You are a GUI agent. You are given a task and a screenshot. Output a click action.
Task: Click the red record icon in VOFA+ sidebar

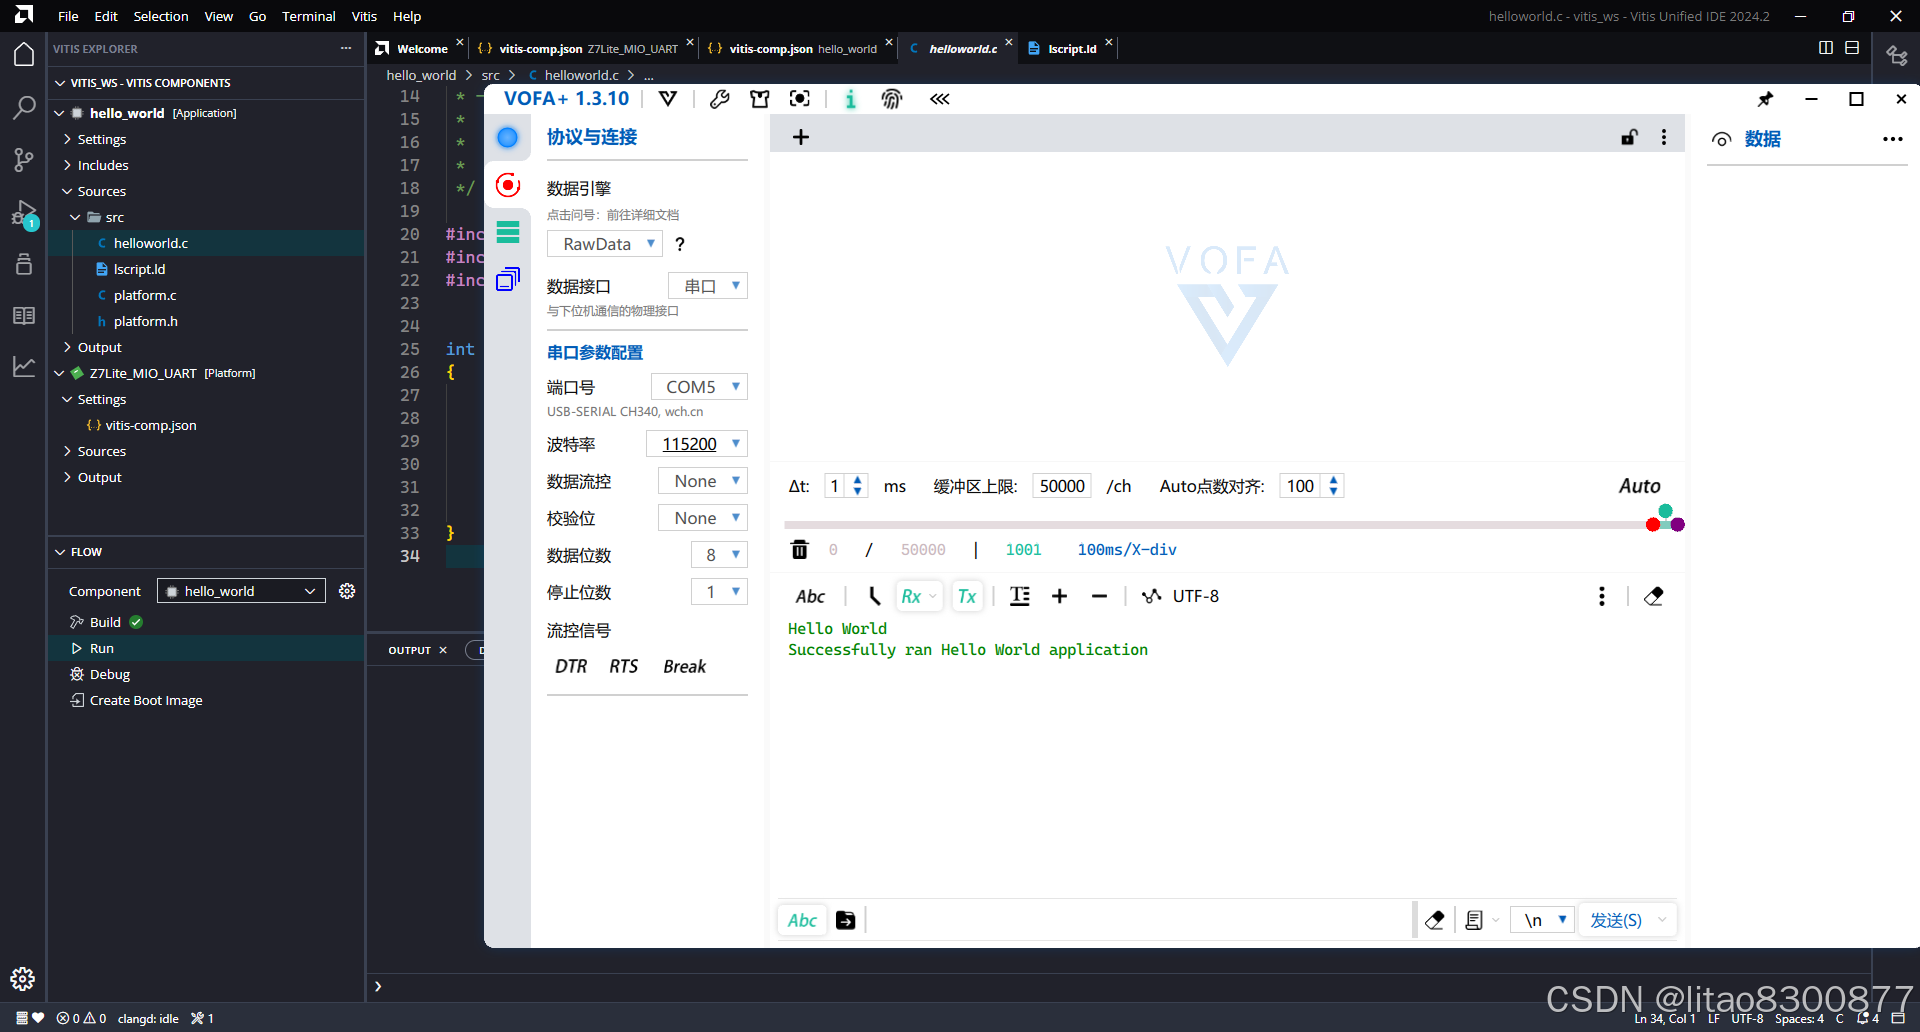pos(508,184)
